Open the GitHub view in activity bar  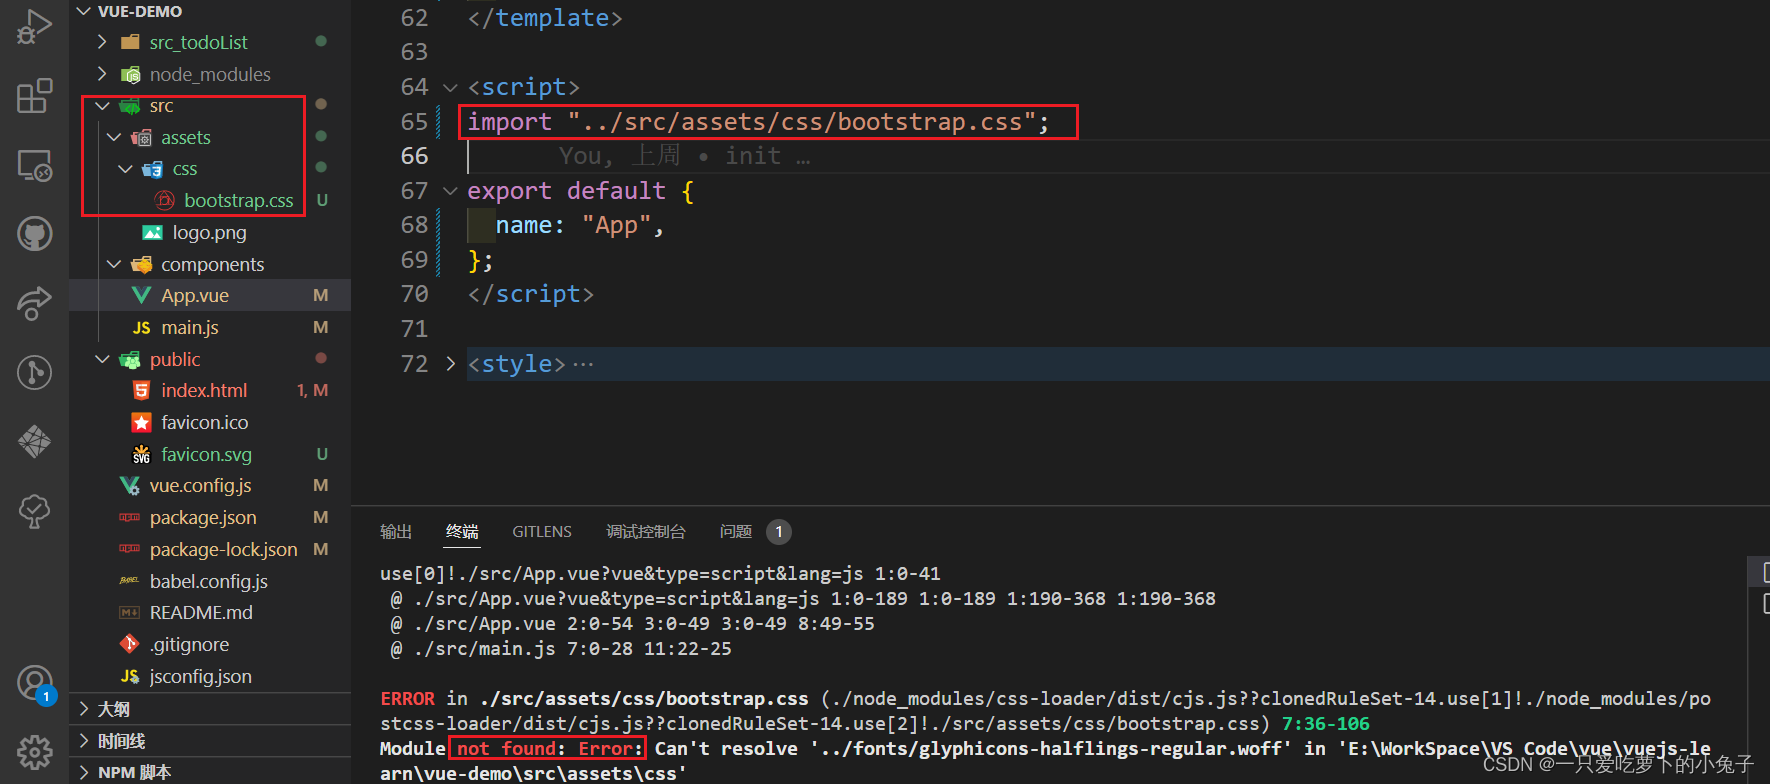[34, 234]
